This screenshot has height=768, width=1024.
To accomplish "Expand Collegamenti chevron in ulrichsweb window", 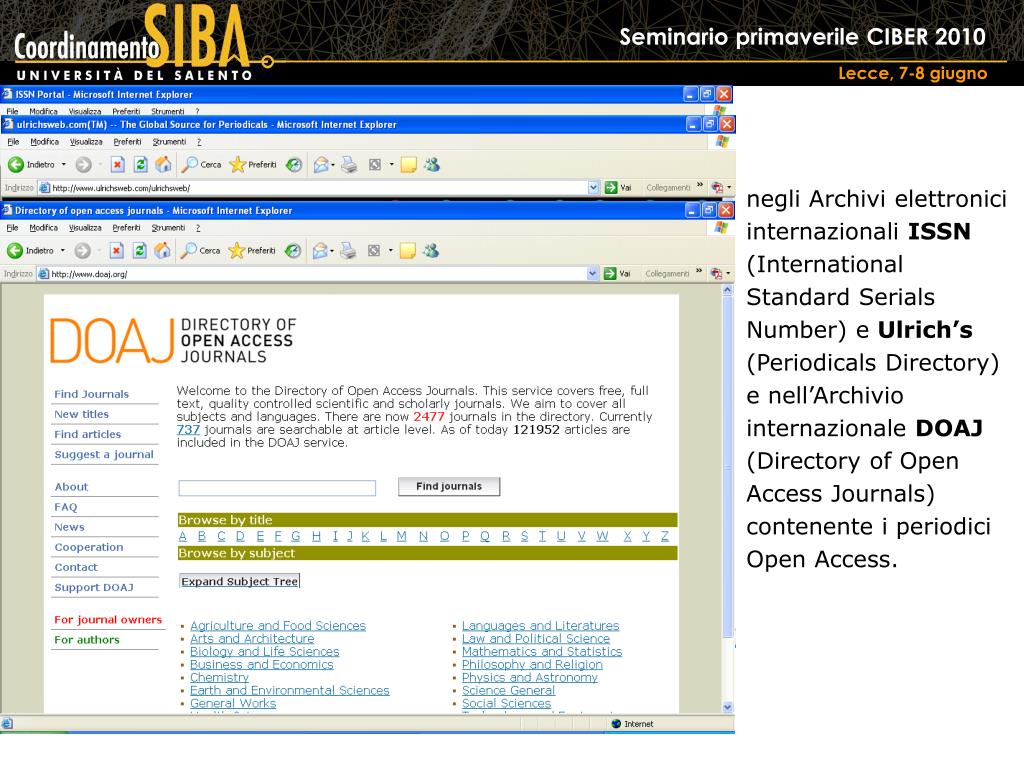I will (700, 185).
